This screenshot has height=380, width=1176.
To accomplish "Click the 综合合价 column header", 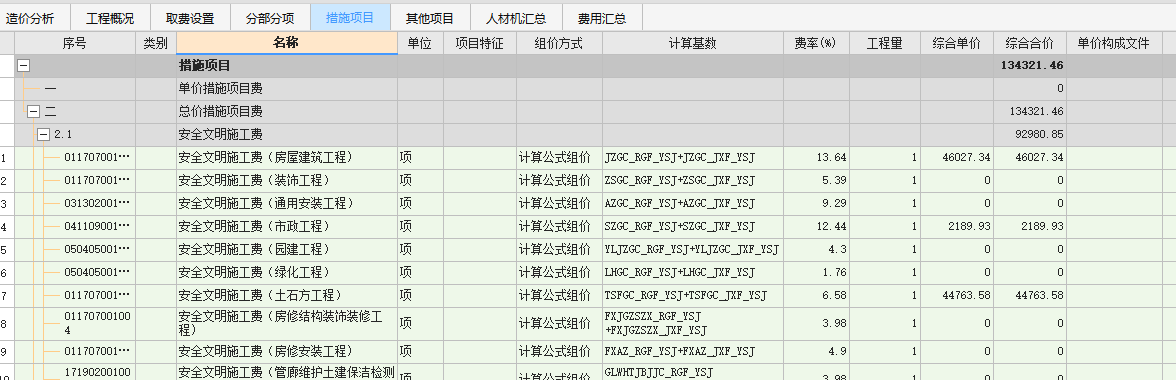I will 1030,43.
